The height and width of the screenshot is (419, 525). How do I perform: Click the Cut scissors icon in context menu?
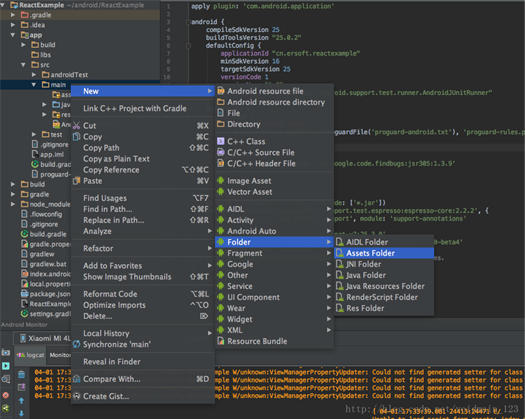pyautogui.click(x=77, y=126)
